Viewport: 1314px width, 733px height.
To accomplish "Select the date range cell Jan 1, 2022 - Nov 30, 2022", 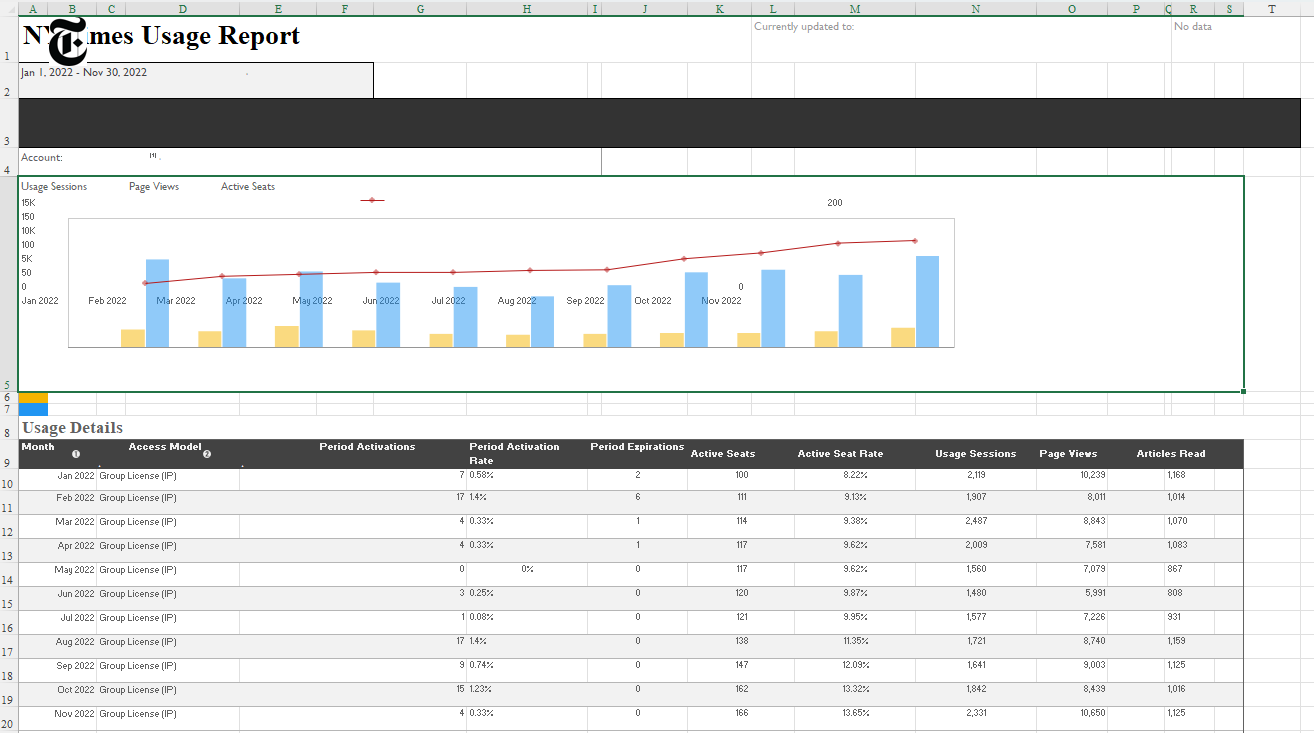I will click(x=195, y=80).
